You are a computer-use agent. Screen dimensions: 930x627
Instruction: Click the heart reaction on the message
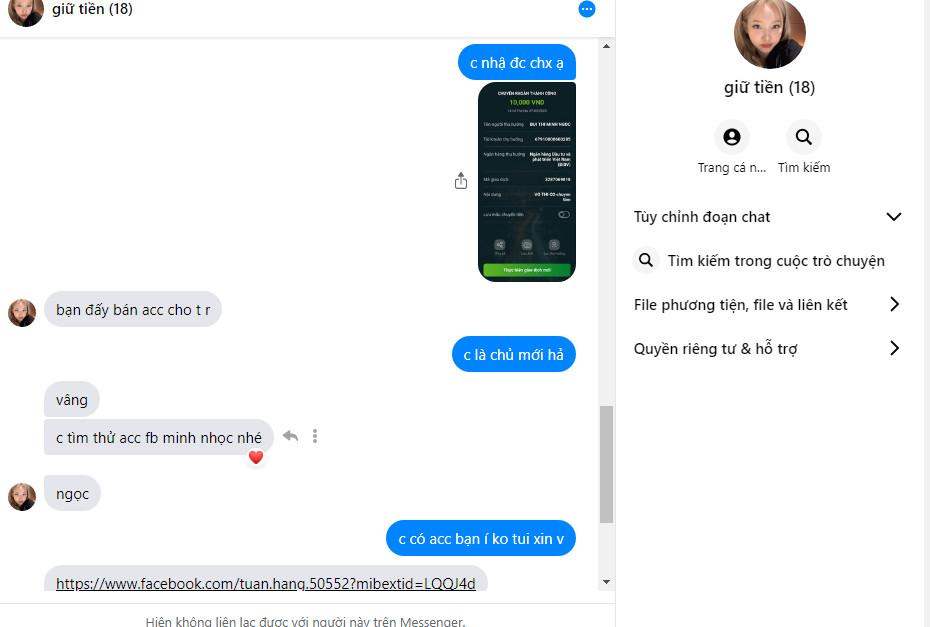click(x=256, y=457)
